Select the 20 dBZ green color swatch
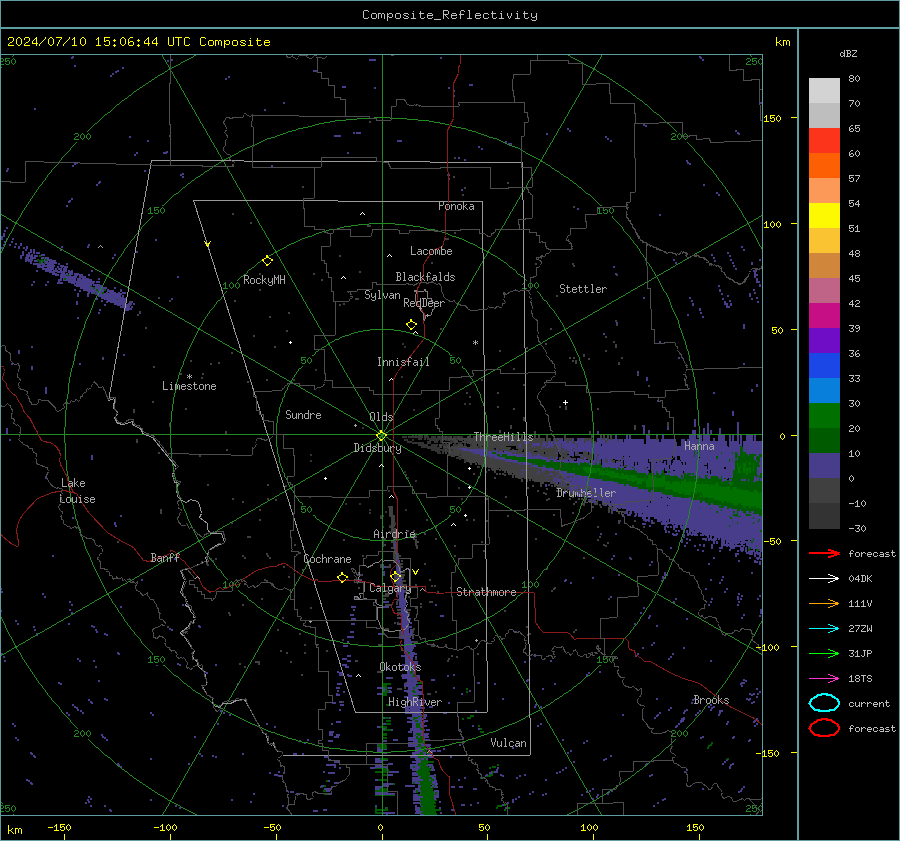The image size is (900, 841). coord(824,415)
